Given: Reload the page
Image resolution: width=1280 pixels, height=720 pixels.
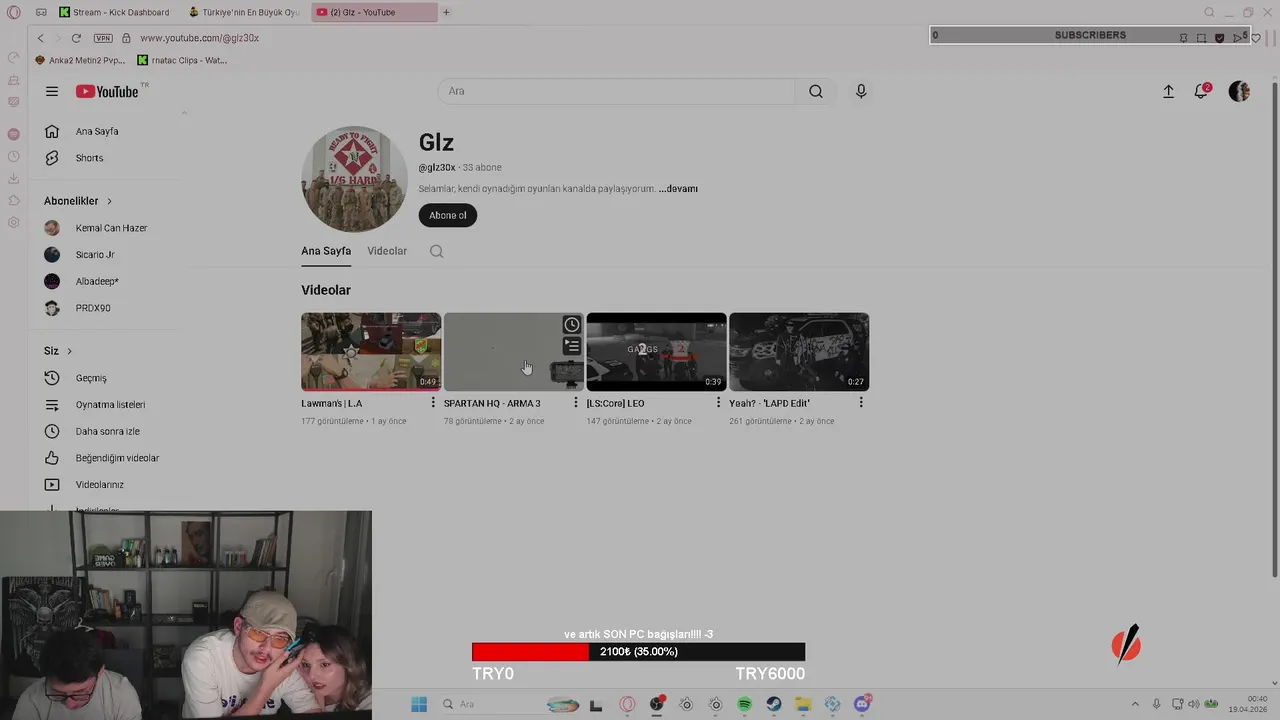Looking at the screenshot, I should [76, 38].
